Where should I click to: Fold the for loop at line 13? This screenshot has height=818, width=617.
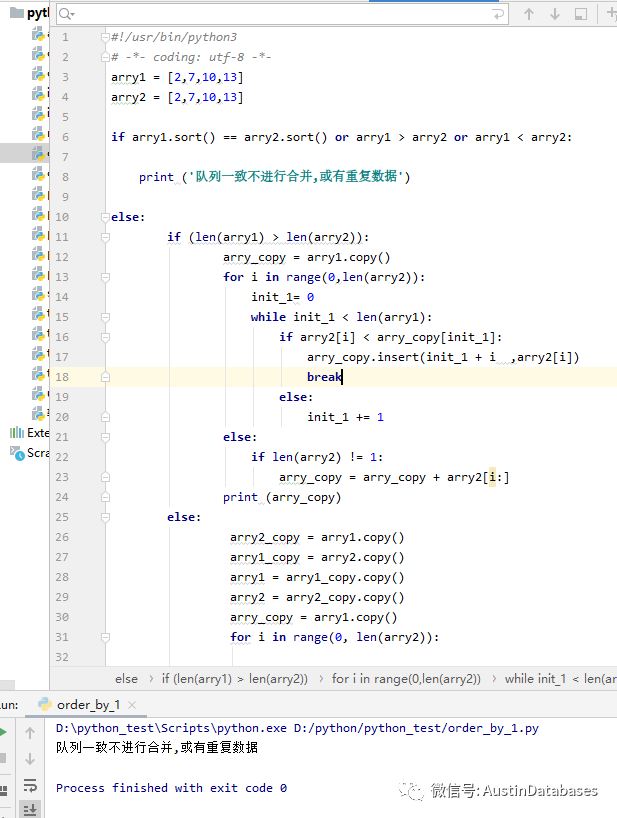[104, 277]
